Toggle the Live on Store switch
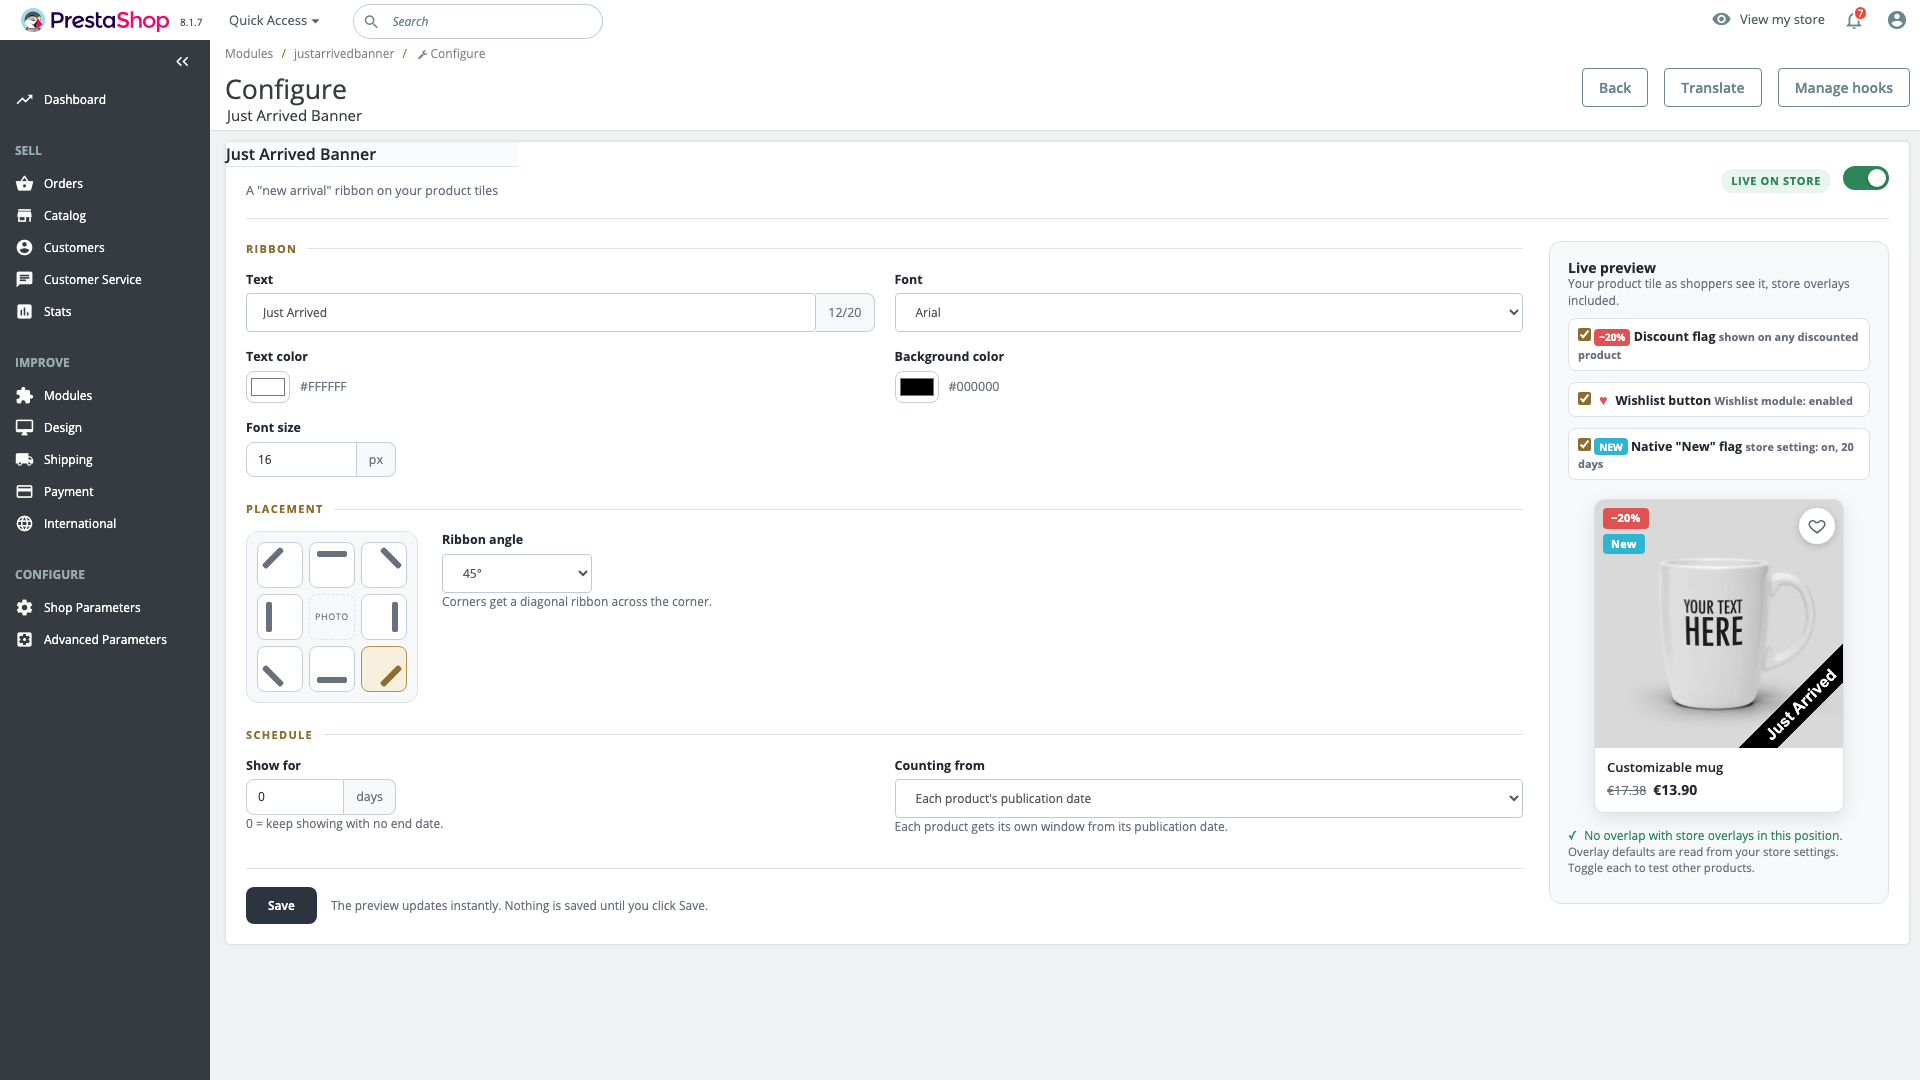Viewport: 1920px width, 1080px height. click(1866, 178)
